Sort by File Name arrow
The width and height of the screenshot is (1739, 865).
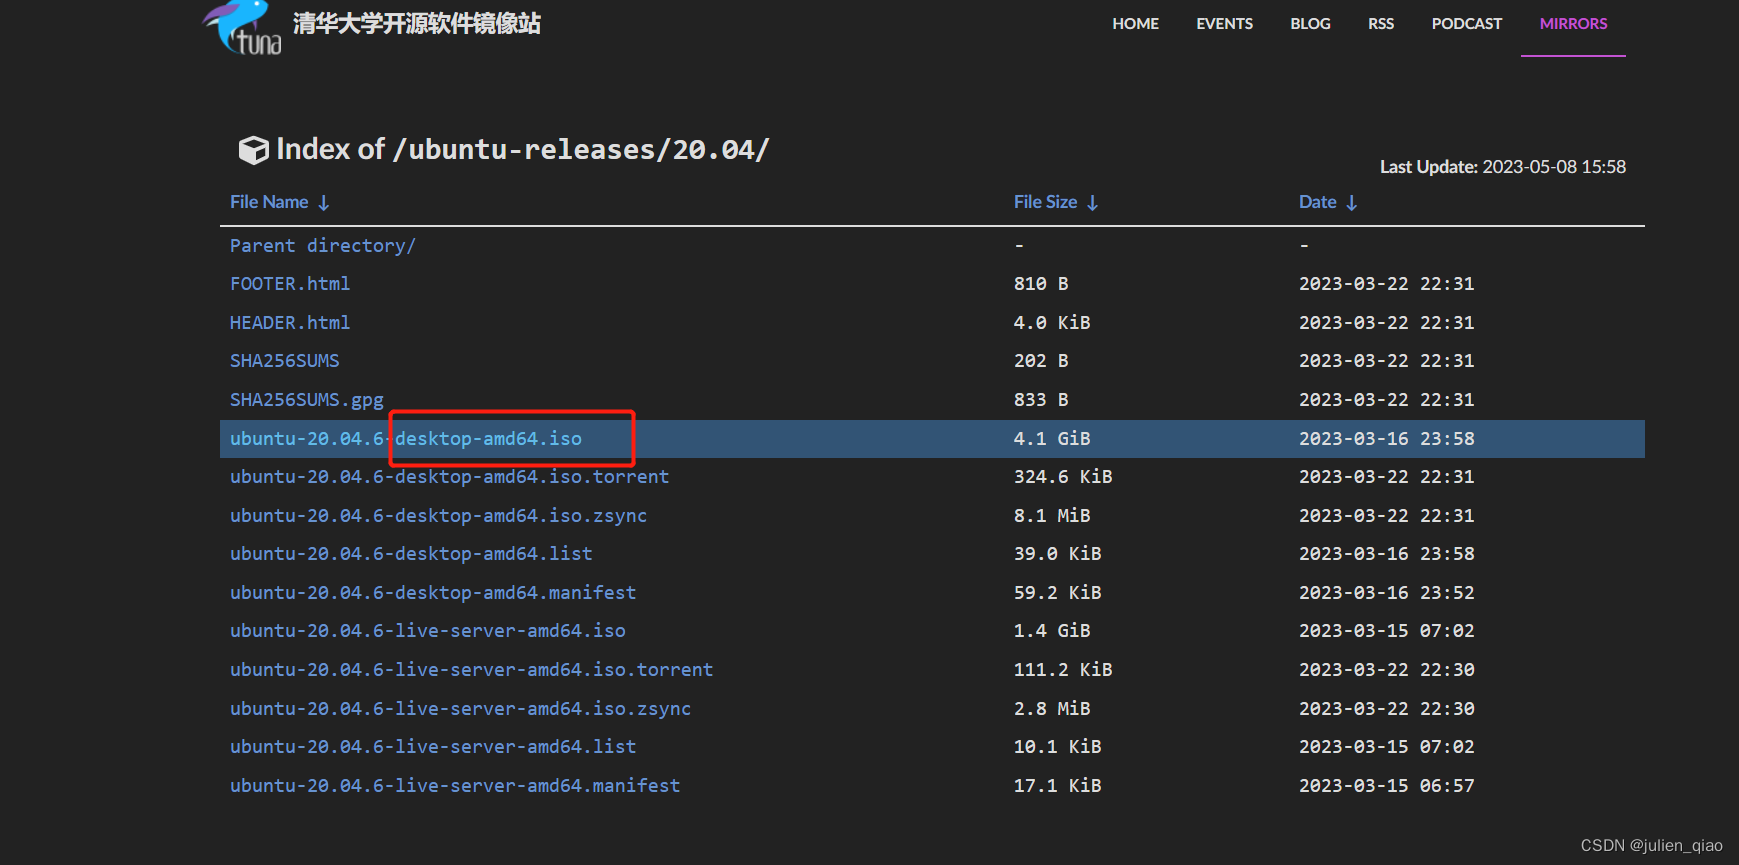pyautogui.click(x=324, y=203)
